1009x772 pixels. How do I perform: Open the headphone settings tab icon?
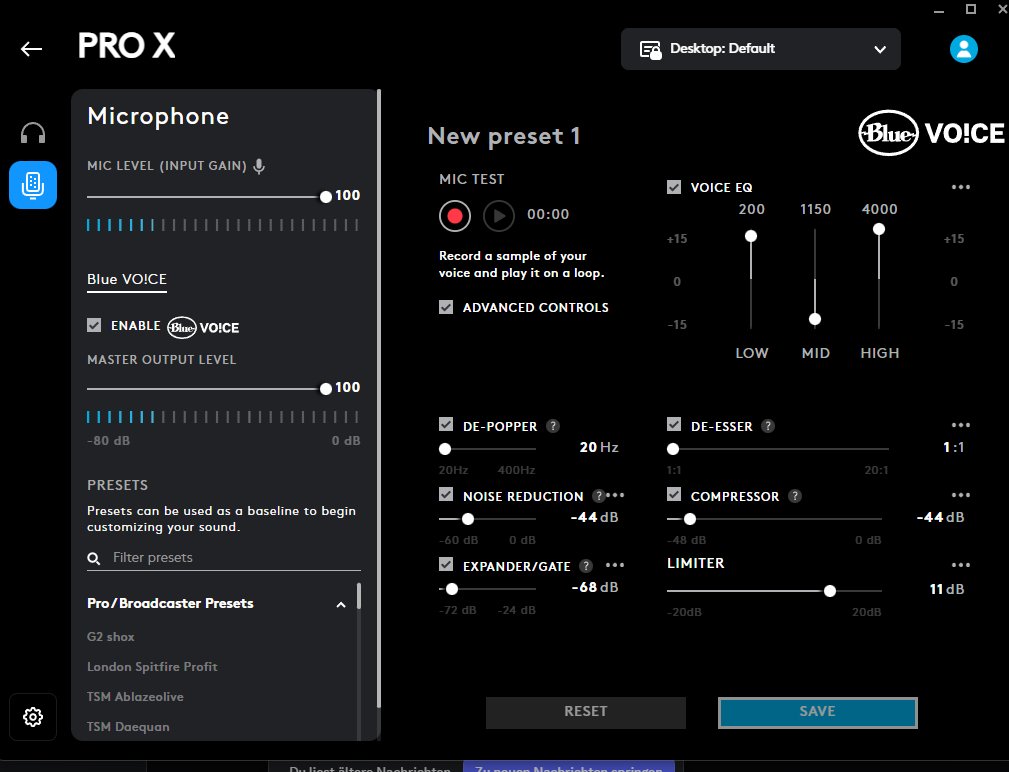[33, 133]
